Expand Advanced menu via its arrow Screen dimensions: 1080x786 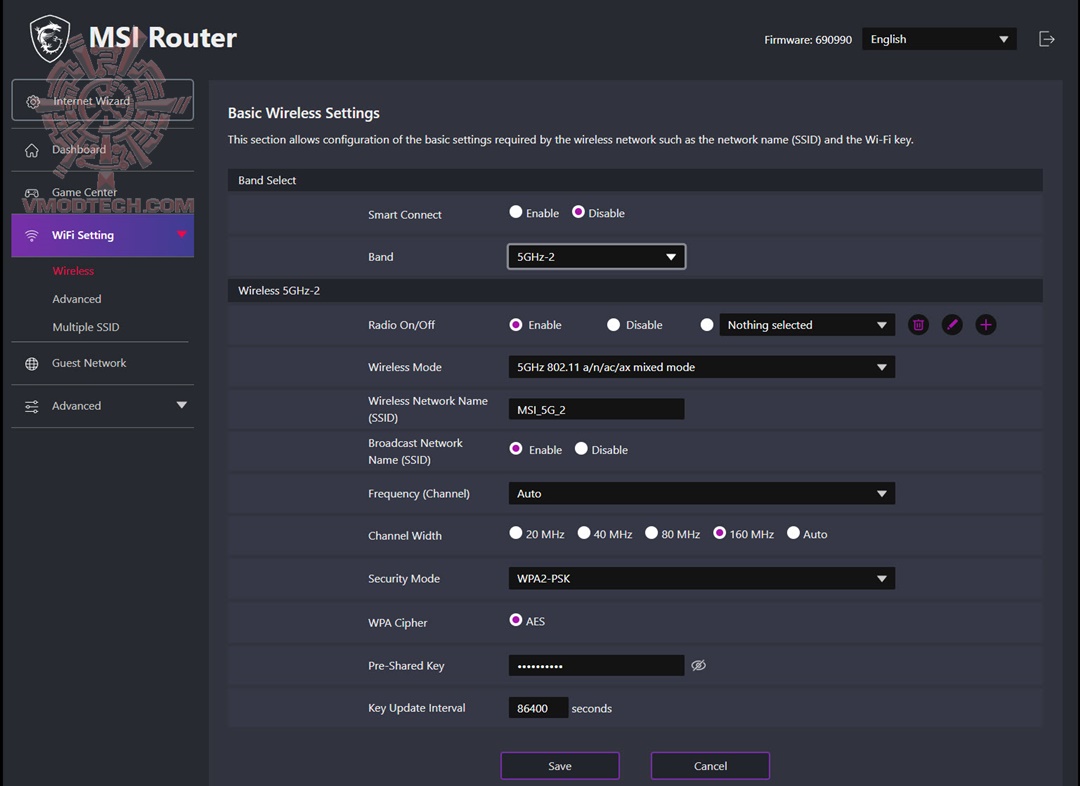click(182, 405)
